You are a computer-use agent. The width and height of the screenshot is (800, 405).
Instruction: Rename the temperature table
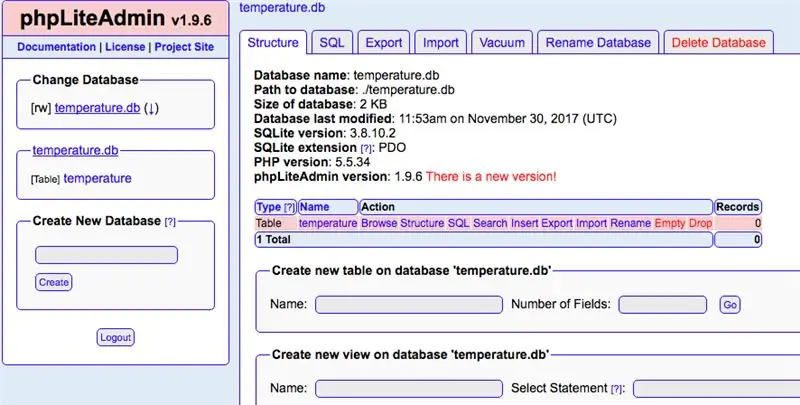tap(630, 223)
